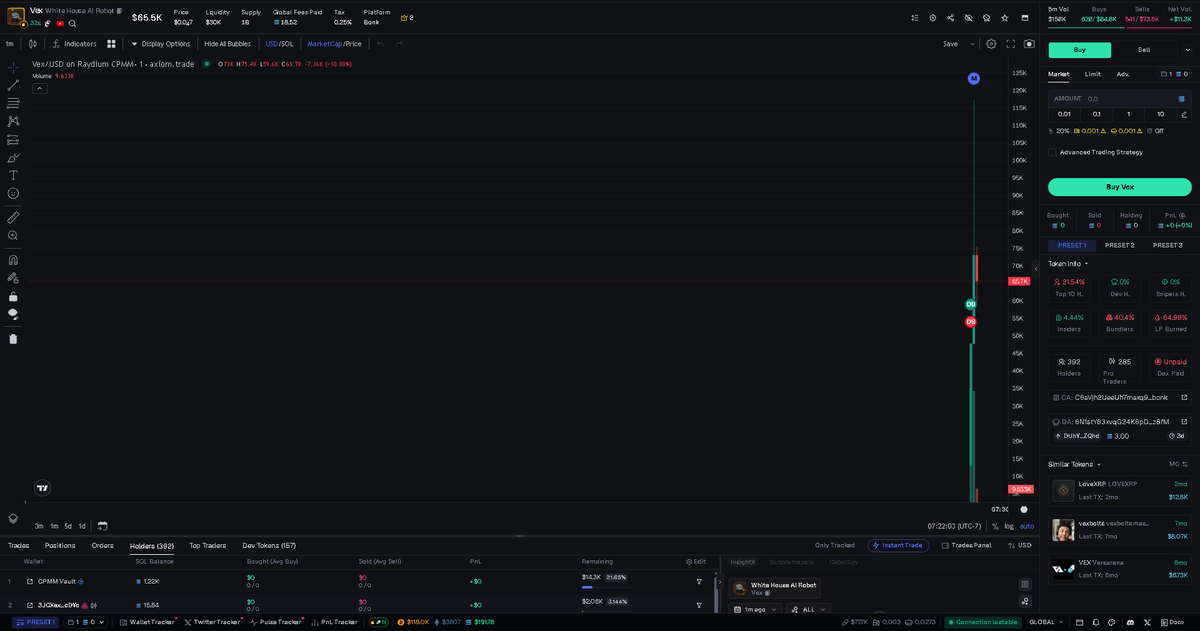The width and height of the screenshot is (1200, 631).
Task: Take a chart snapshot with camera icon
Action: (x=1029, y=44)
